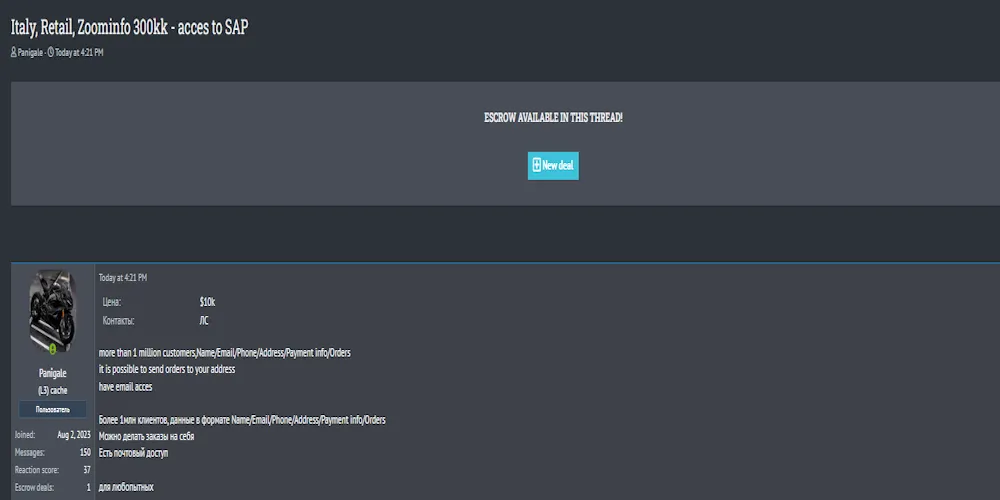Click the 'ЛС' contact value
Viewport: 1000px width, 500px height.
pos(203,321)
